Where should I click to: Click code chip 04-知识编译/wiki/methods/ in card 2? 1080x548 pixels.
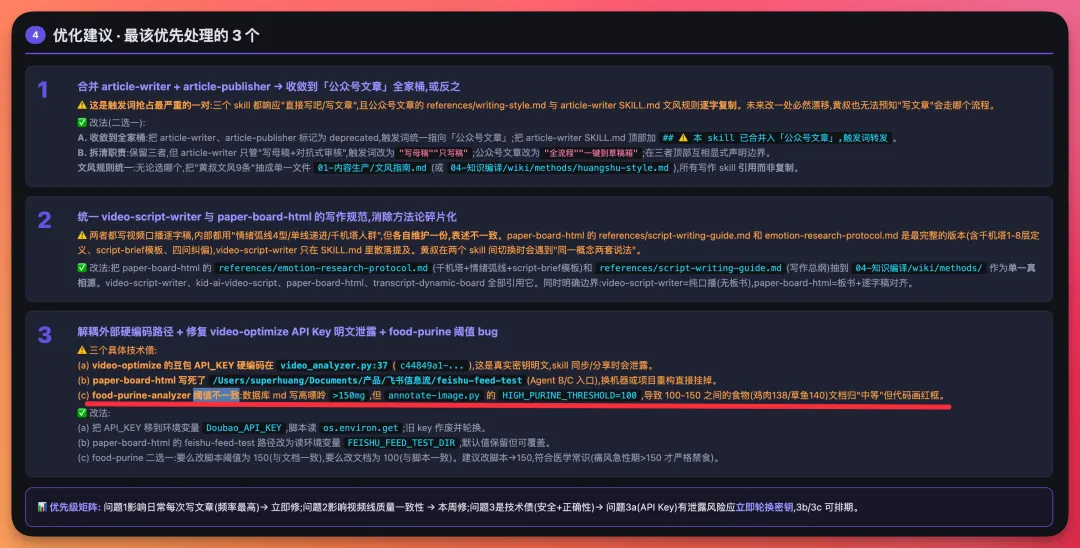[x=919, y=268]
